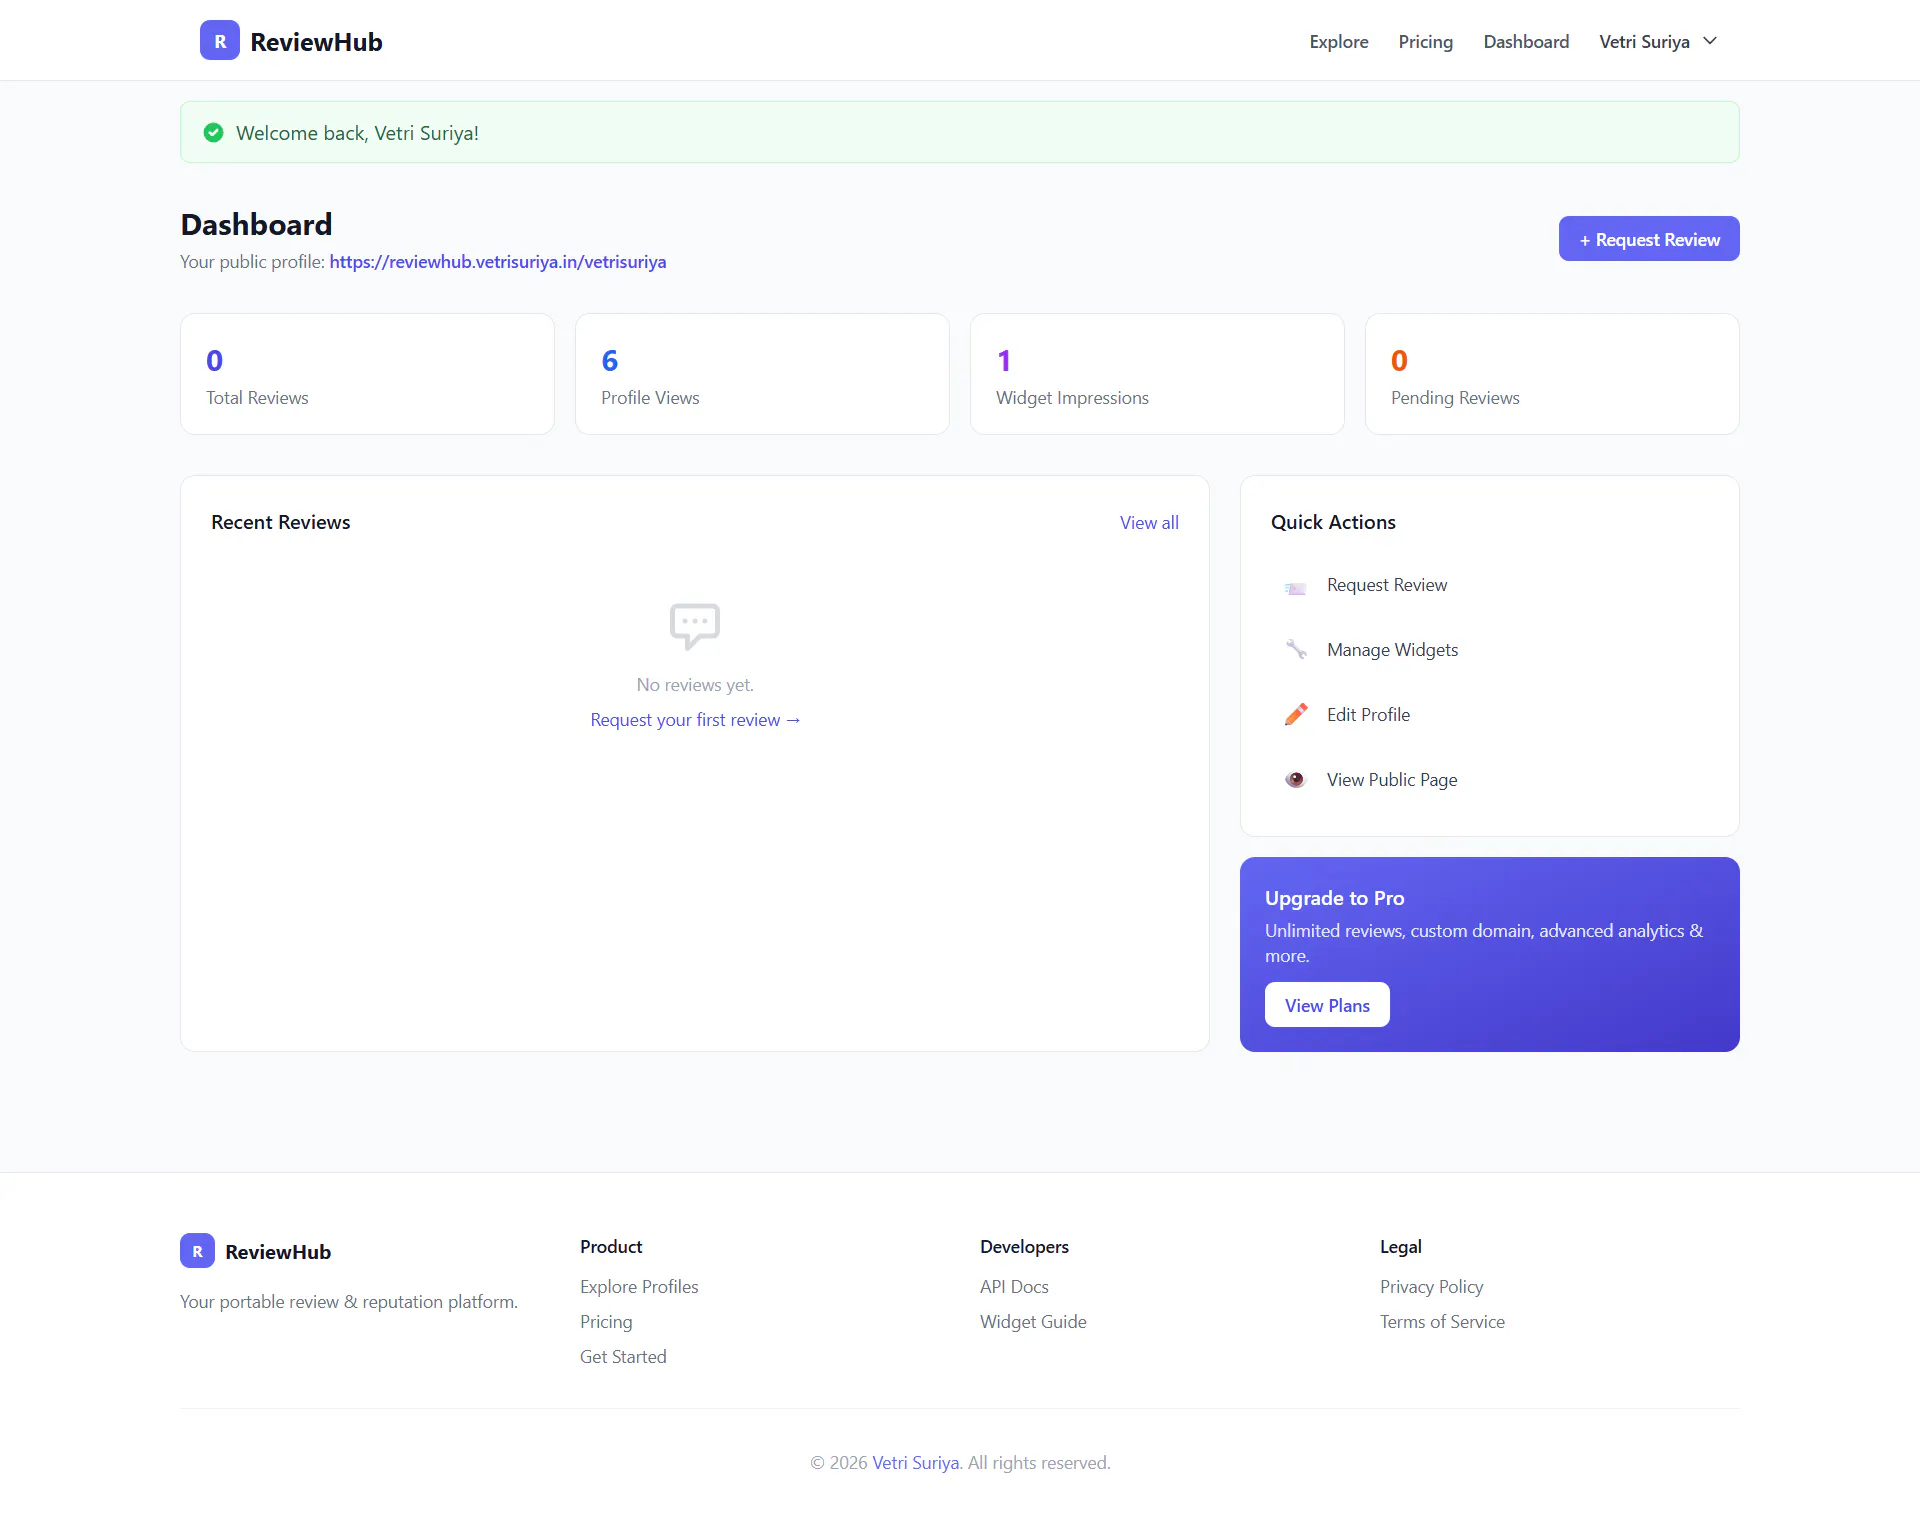The image size is (1920, 1533).
Task: Open the Explore nav item
Action: coord(1339,41)
